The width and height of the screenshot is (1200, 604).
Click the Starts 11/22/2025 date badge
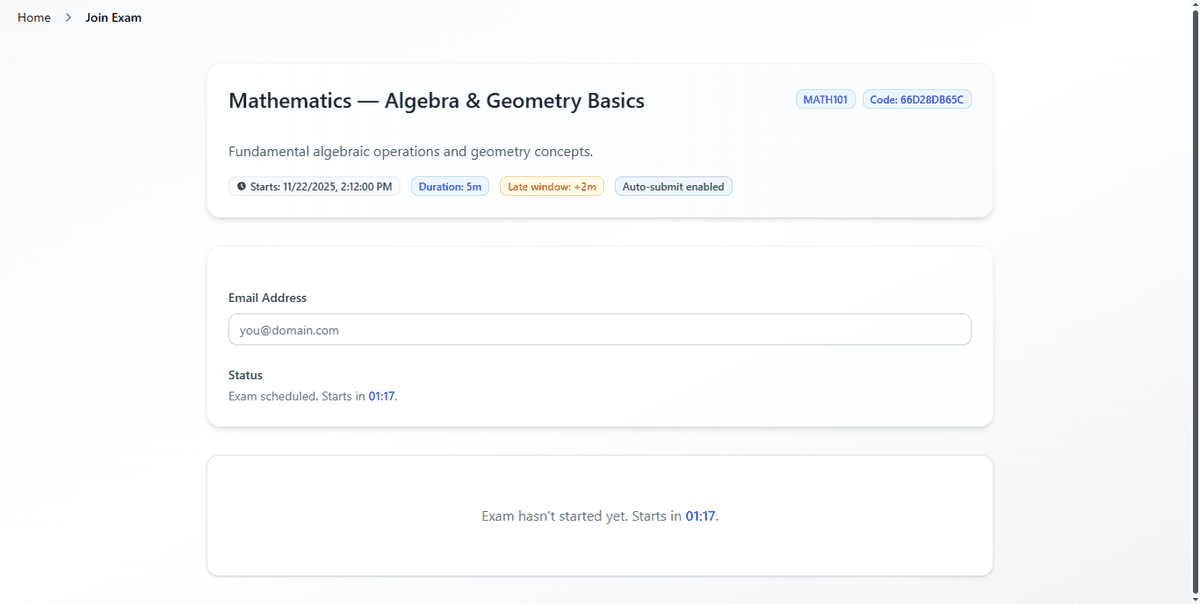tap(314, 187)
